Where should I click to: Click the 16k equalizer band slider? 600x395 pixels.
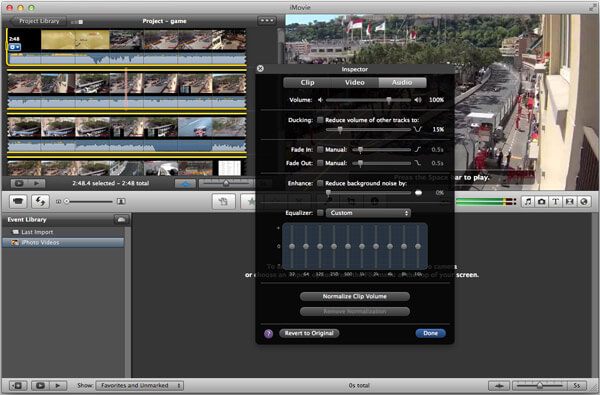[418, 247]
